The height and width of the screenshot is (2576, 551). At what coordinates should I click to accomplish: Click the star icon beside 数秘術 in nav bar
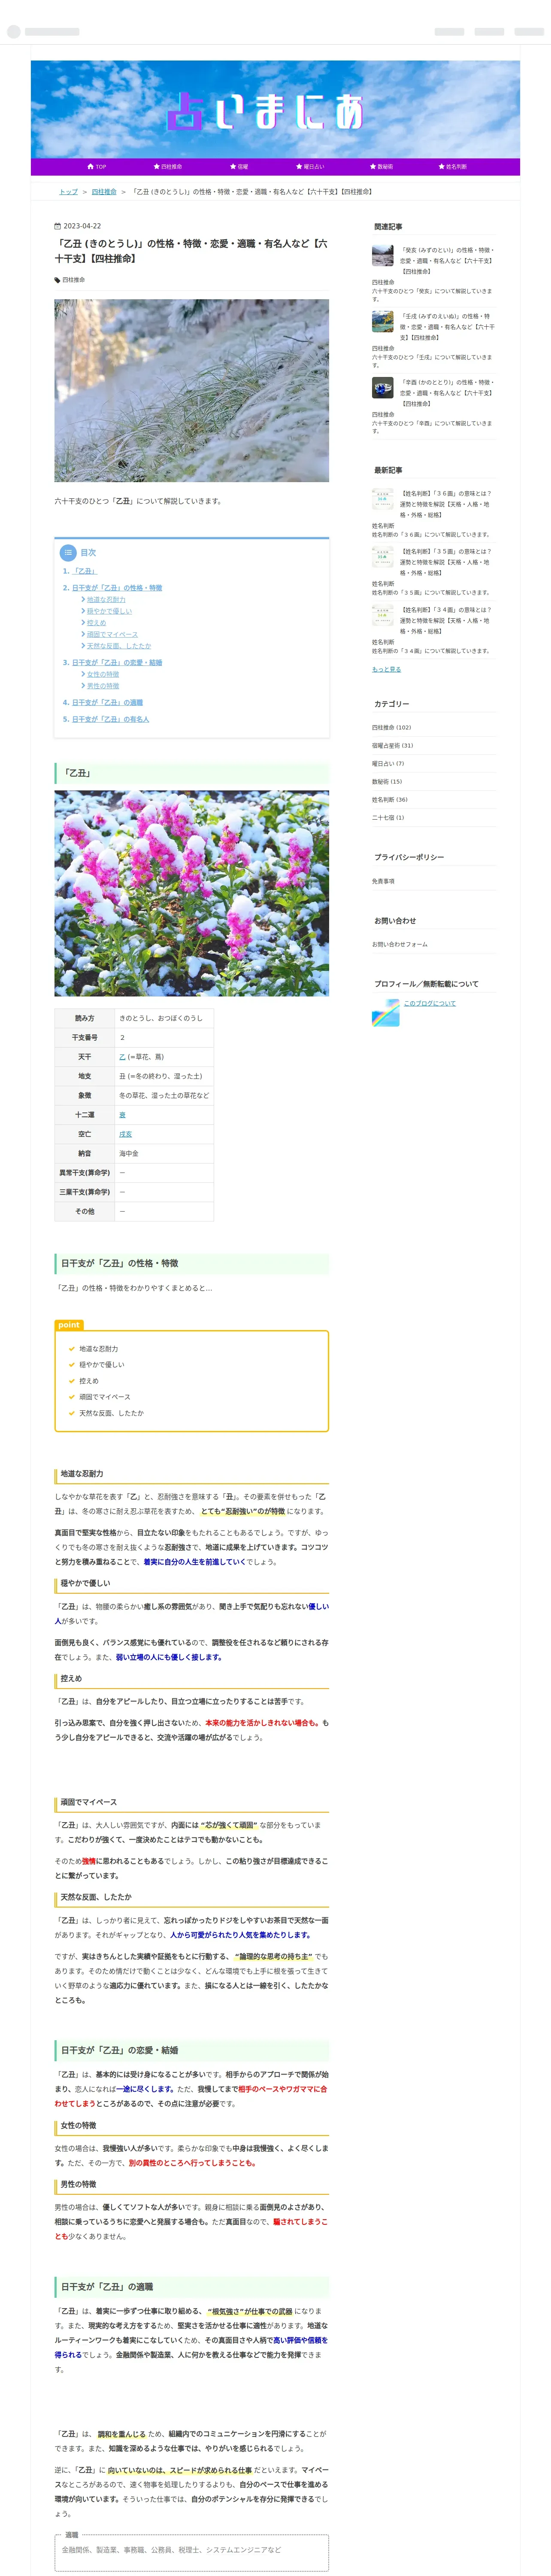pos(373,167)
